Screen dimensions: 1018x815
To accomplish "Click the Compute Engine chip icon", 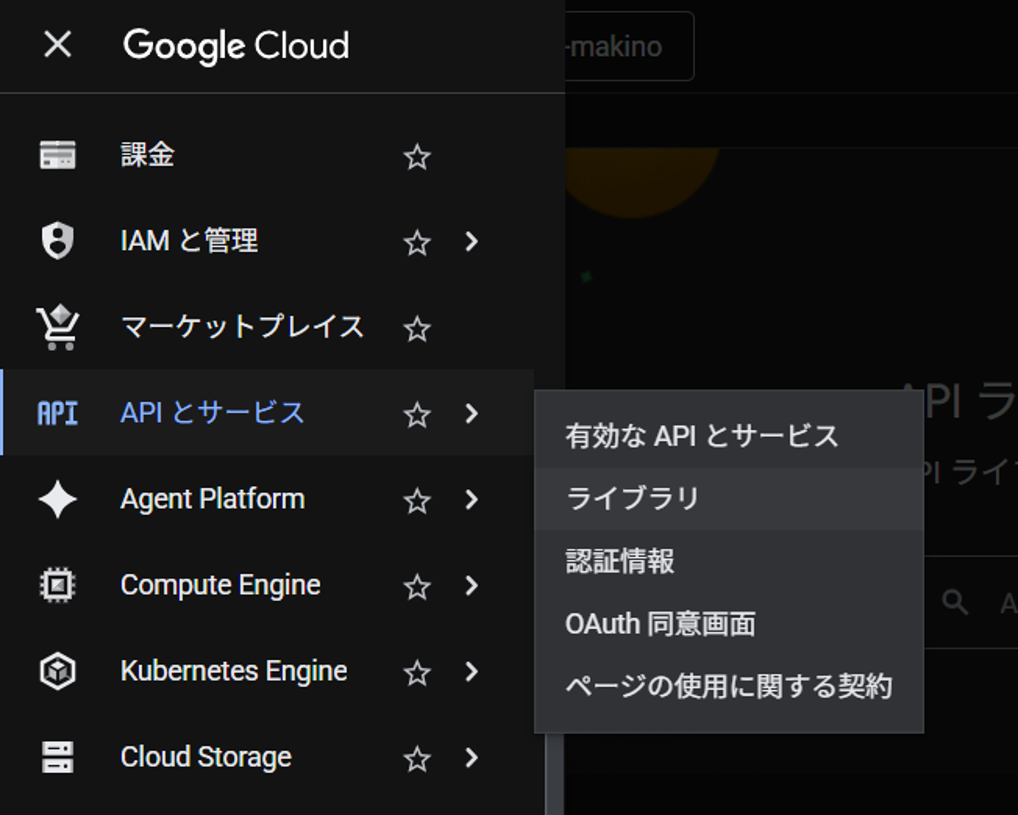I will click(x=58, y=586).
